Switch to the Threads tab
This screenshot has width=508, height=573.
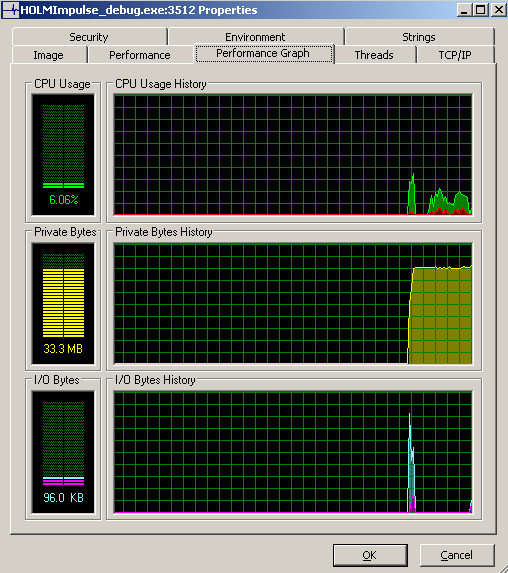(374, 55)
